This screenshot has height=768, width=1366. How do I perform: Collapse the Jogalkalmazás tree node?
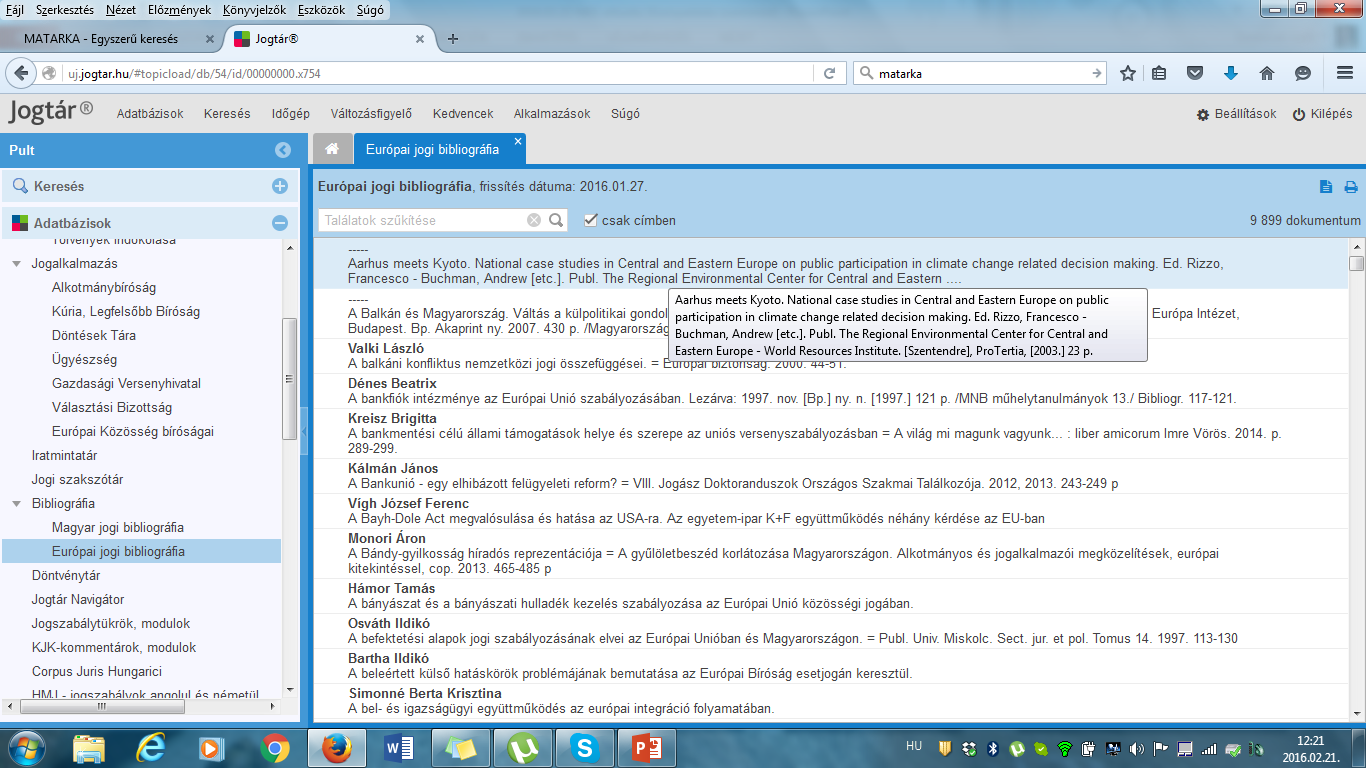pyautogui.click(x=17, y=264)
